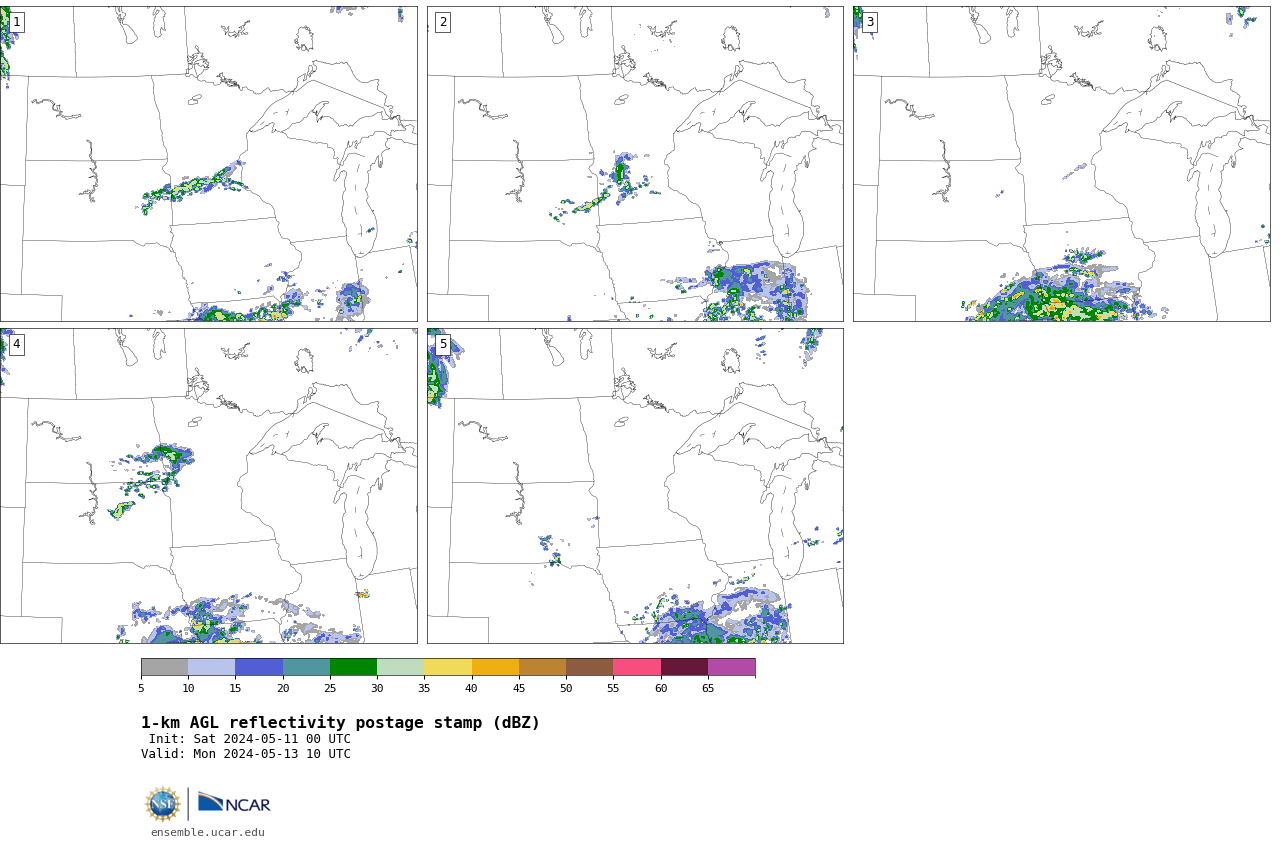Click panel number label 1

pos(16,22)
